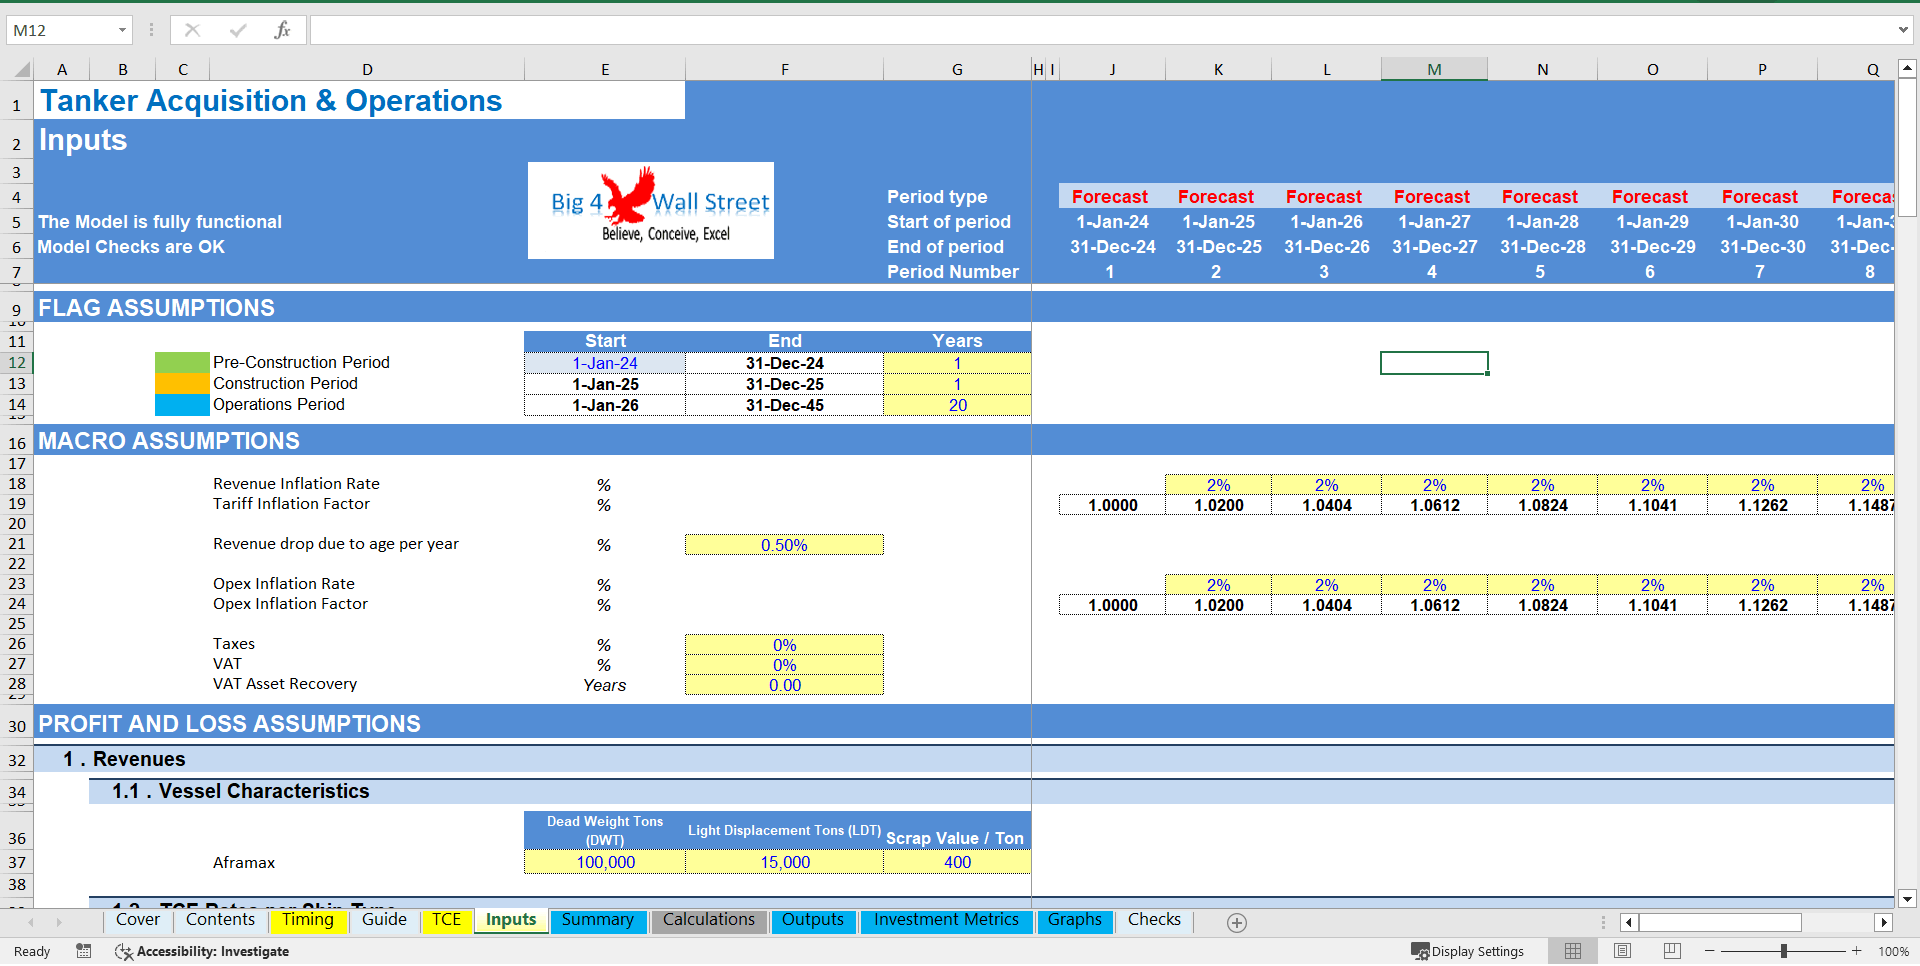Click the 100% zoom level
Image resolution: width=1920 pixels, height=966 pixels.
coord(1893,951)
